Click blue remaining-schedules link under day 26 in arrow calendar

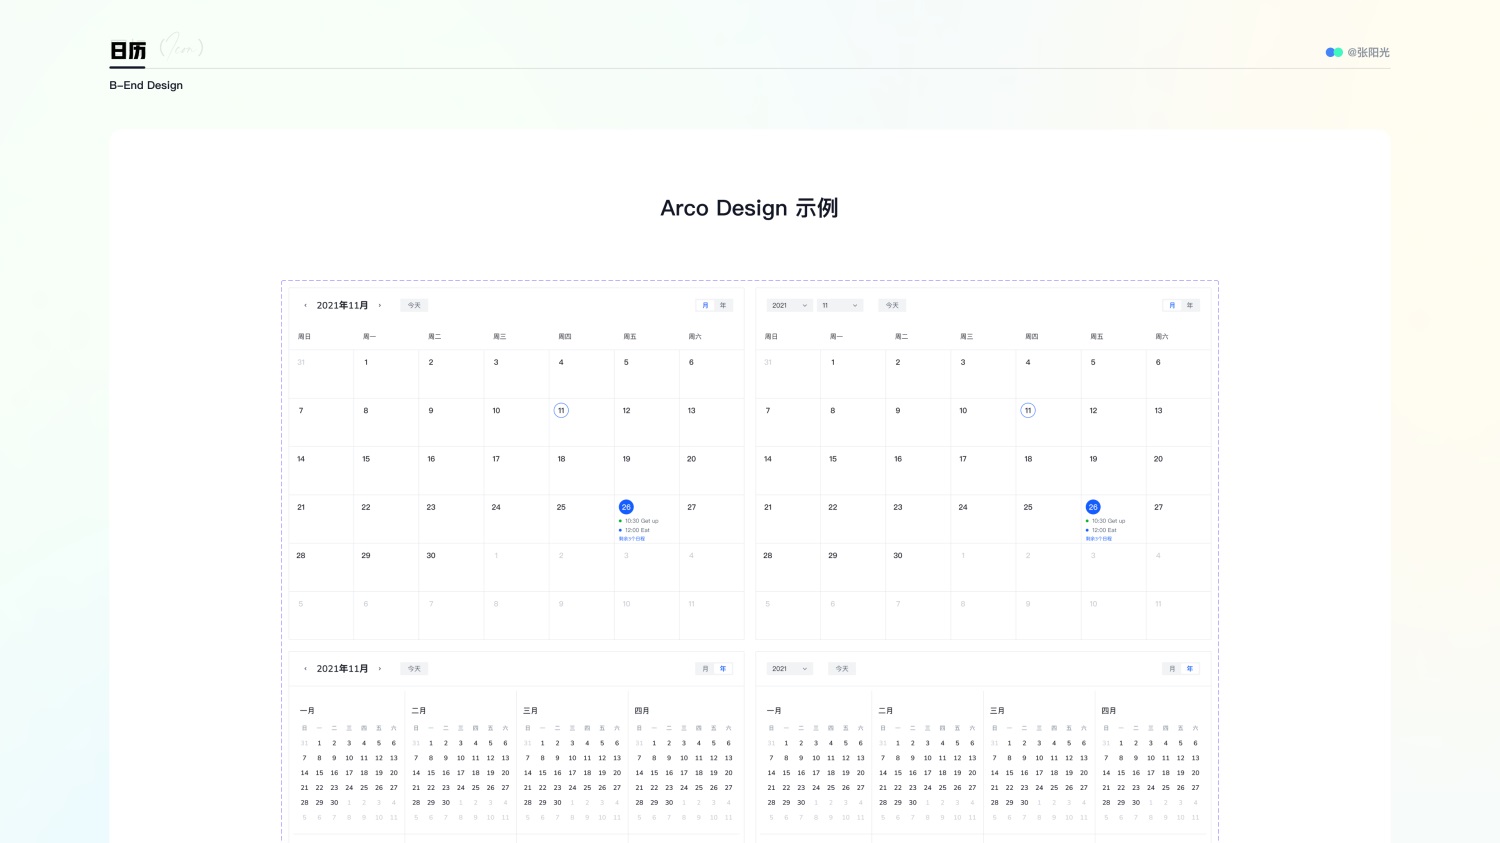(632, 539)
